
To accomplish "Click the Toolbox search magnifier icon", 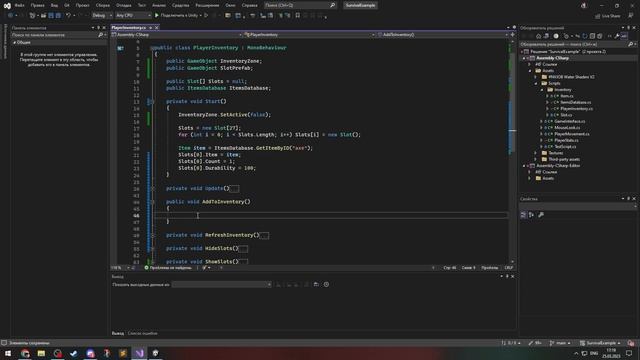I will [x=100, y=35].
